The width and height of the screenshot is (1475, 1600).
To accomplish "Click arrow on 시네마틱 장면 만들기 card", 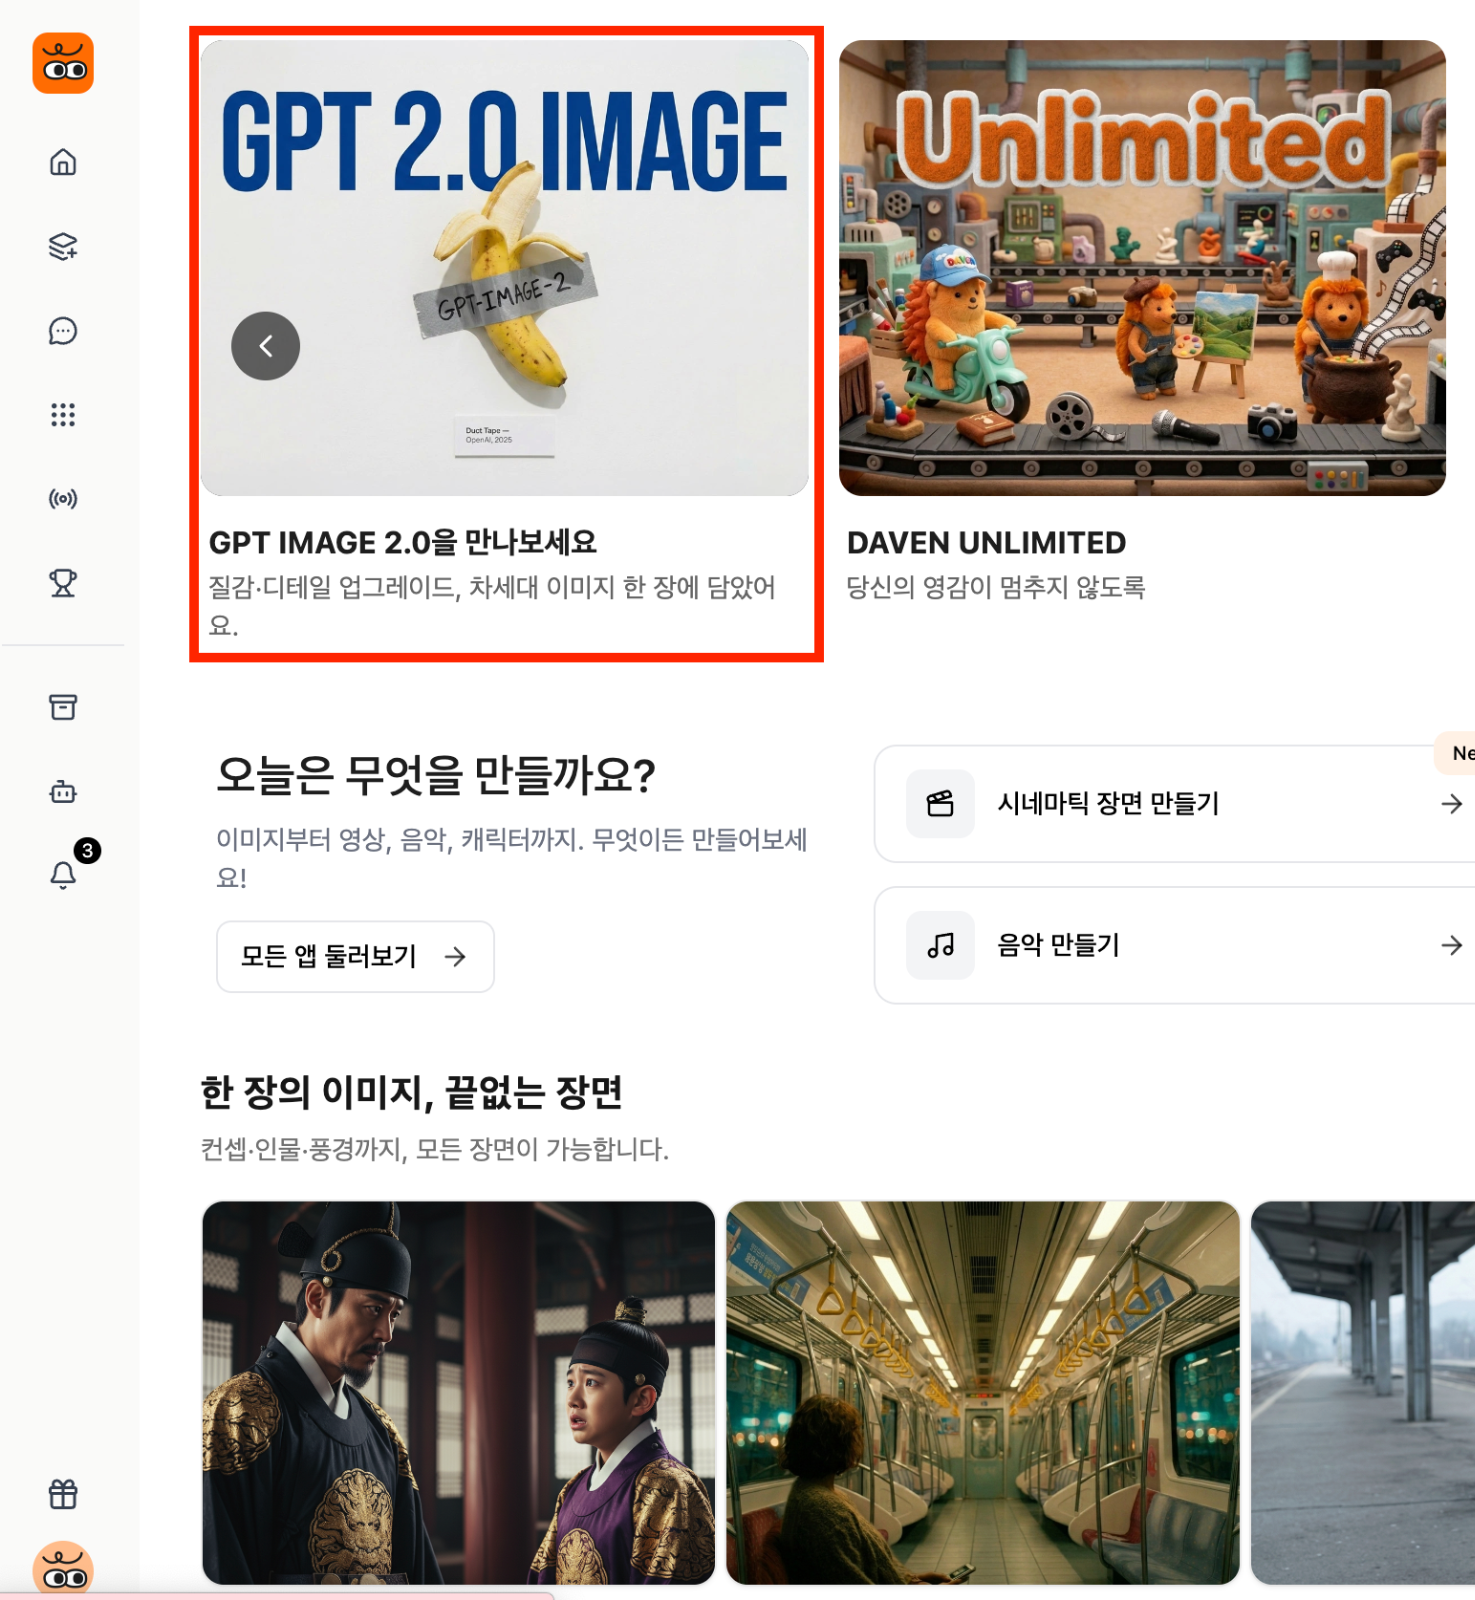I will 1452,804.
